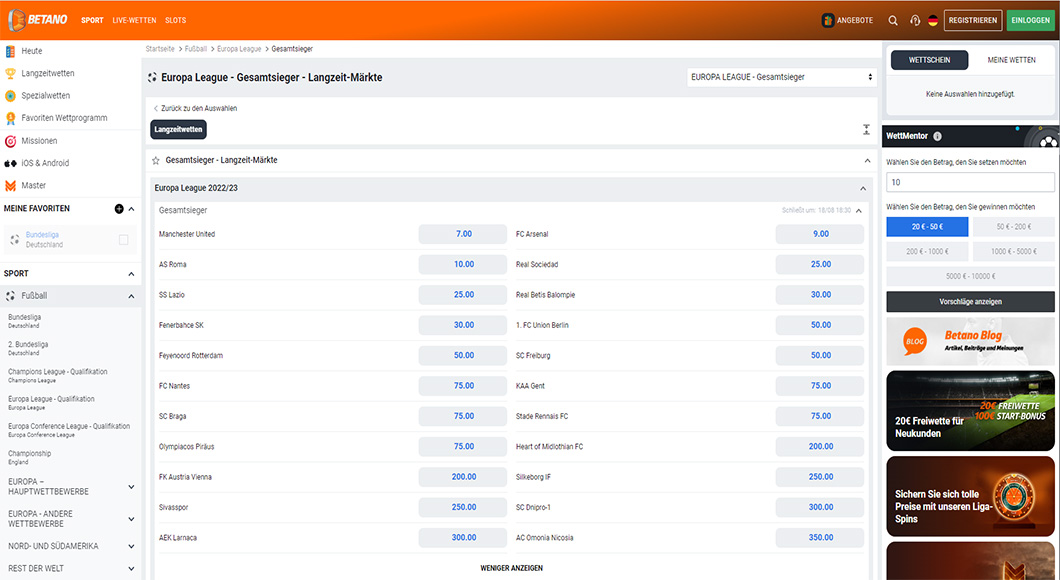Open the search magnifier icon
1060x580 pixels.
[893, 20]
